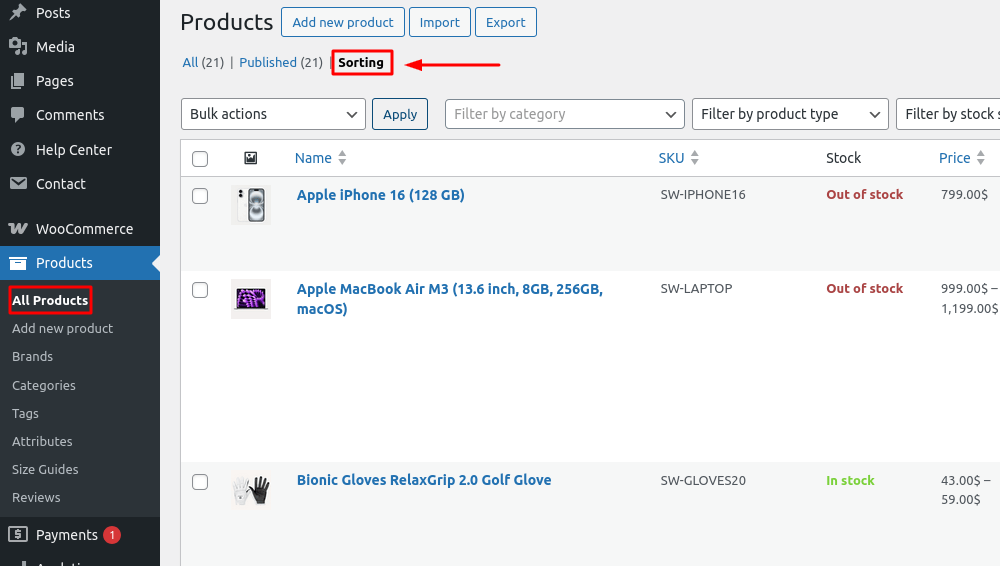Click the Import button
Screen dimensions: 1000x566
click(439, 22)
